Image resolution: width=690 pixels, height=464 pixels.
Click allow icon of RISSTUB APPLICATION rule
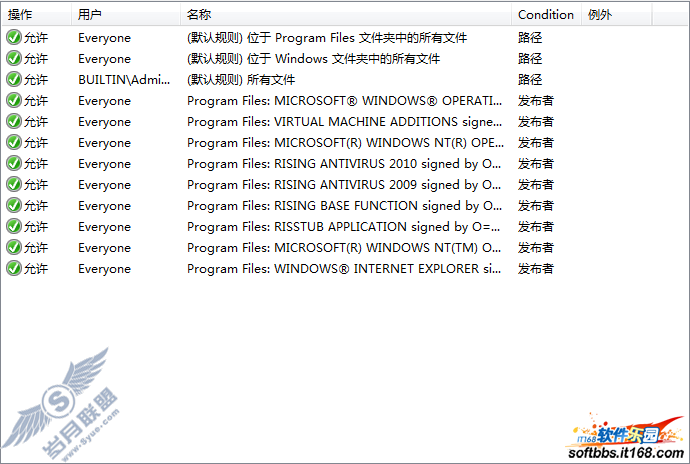(14, 226)
